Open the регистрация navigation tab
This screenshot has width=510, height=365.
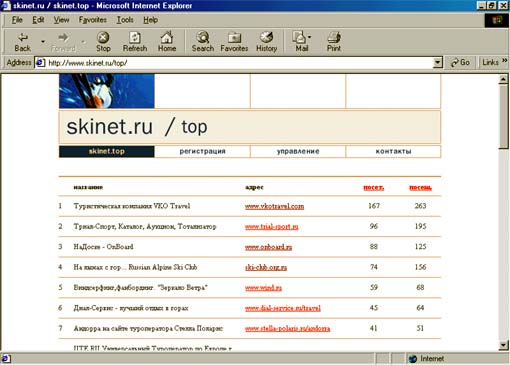[x=202, y=151]
